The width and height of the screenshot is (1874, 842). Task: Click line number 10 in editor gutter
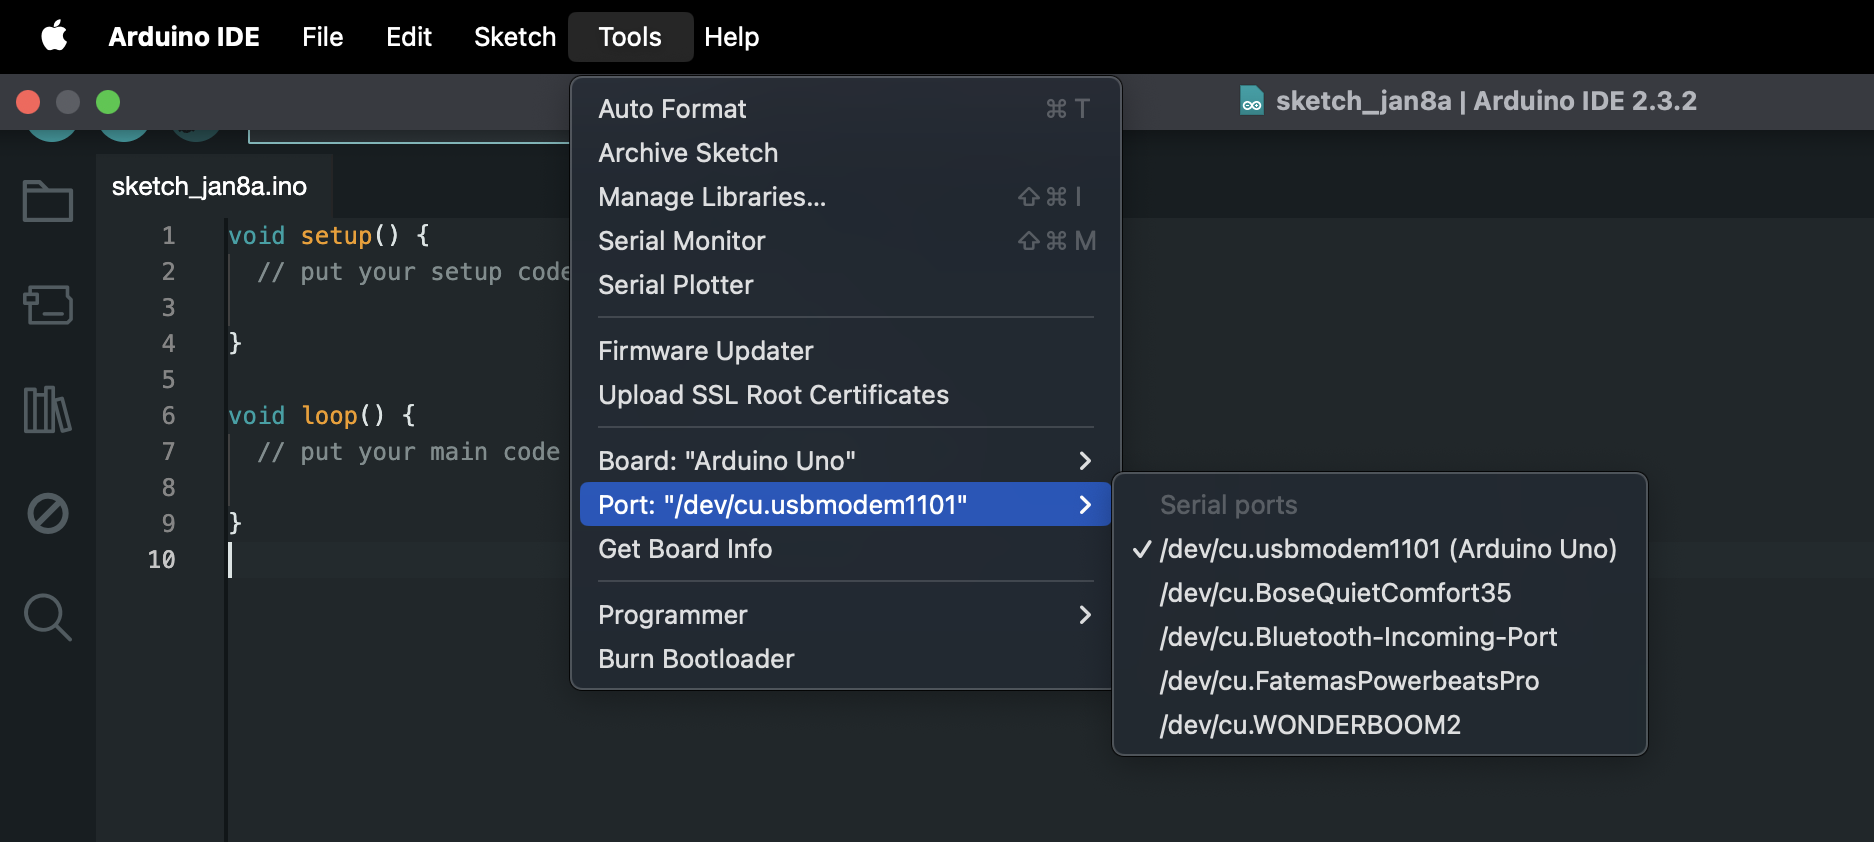(x=162, y=560)
